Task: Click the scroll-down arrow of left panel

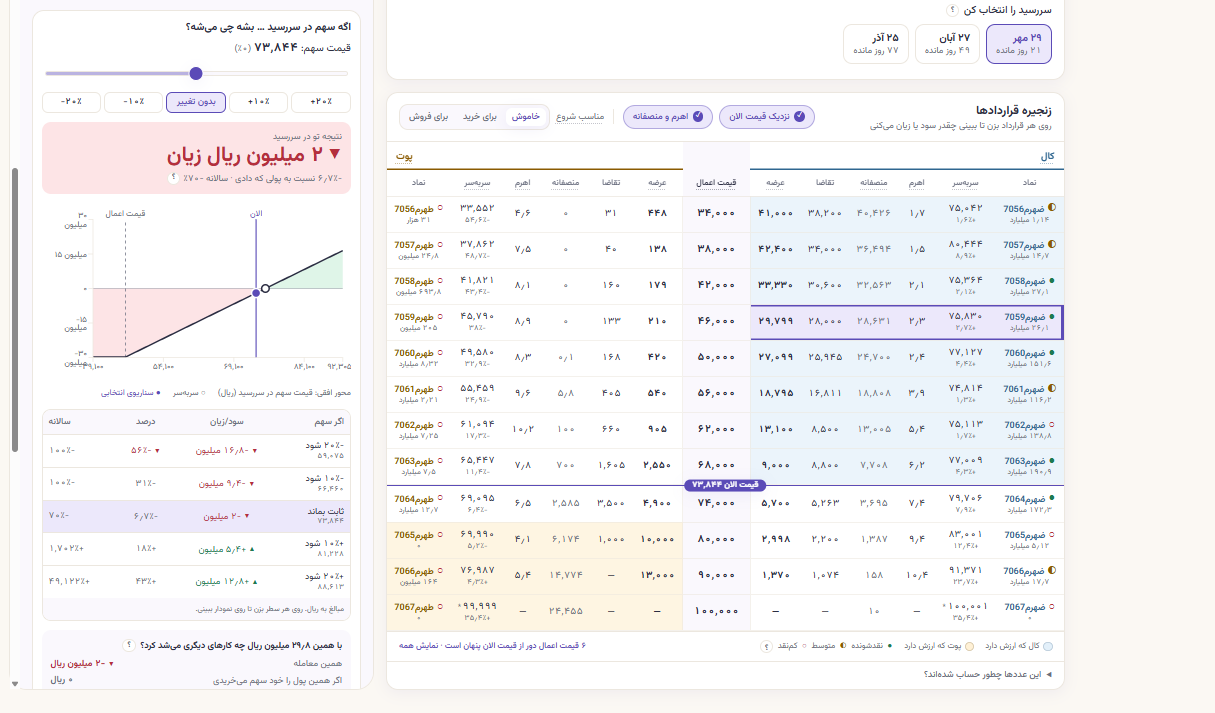Action: [x=15, y=684]
